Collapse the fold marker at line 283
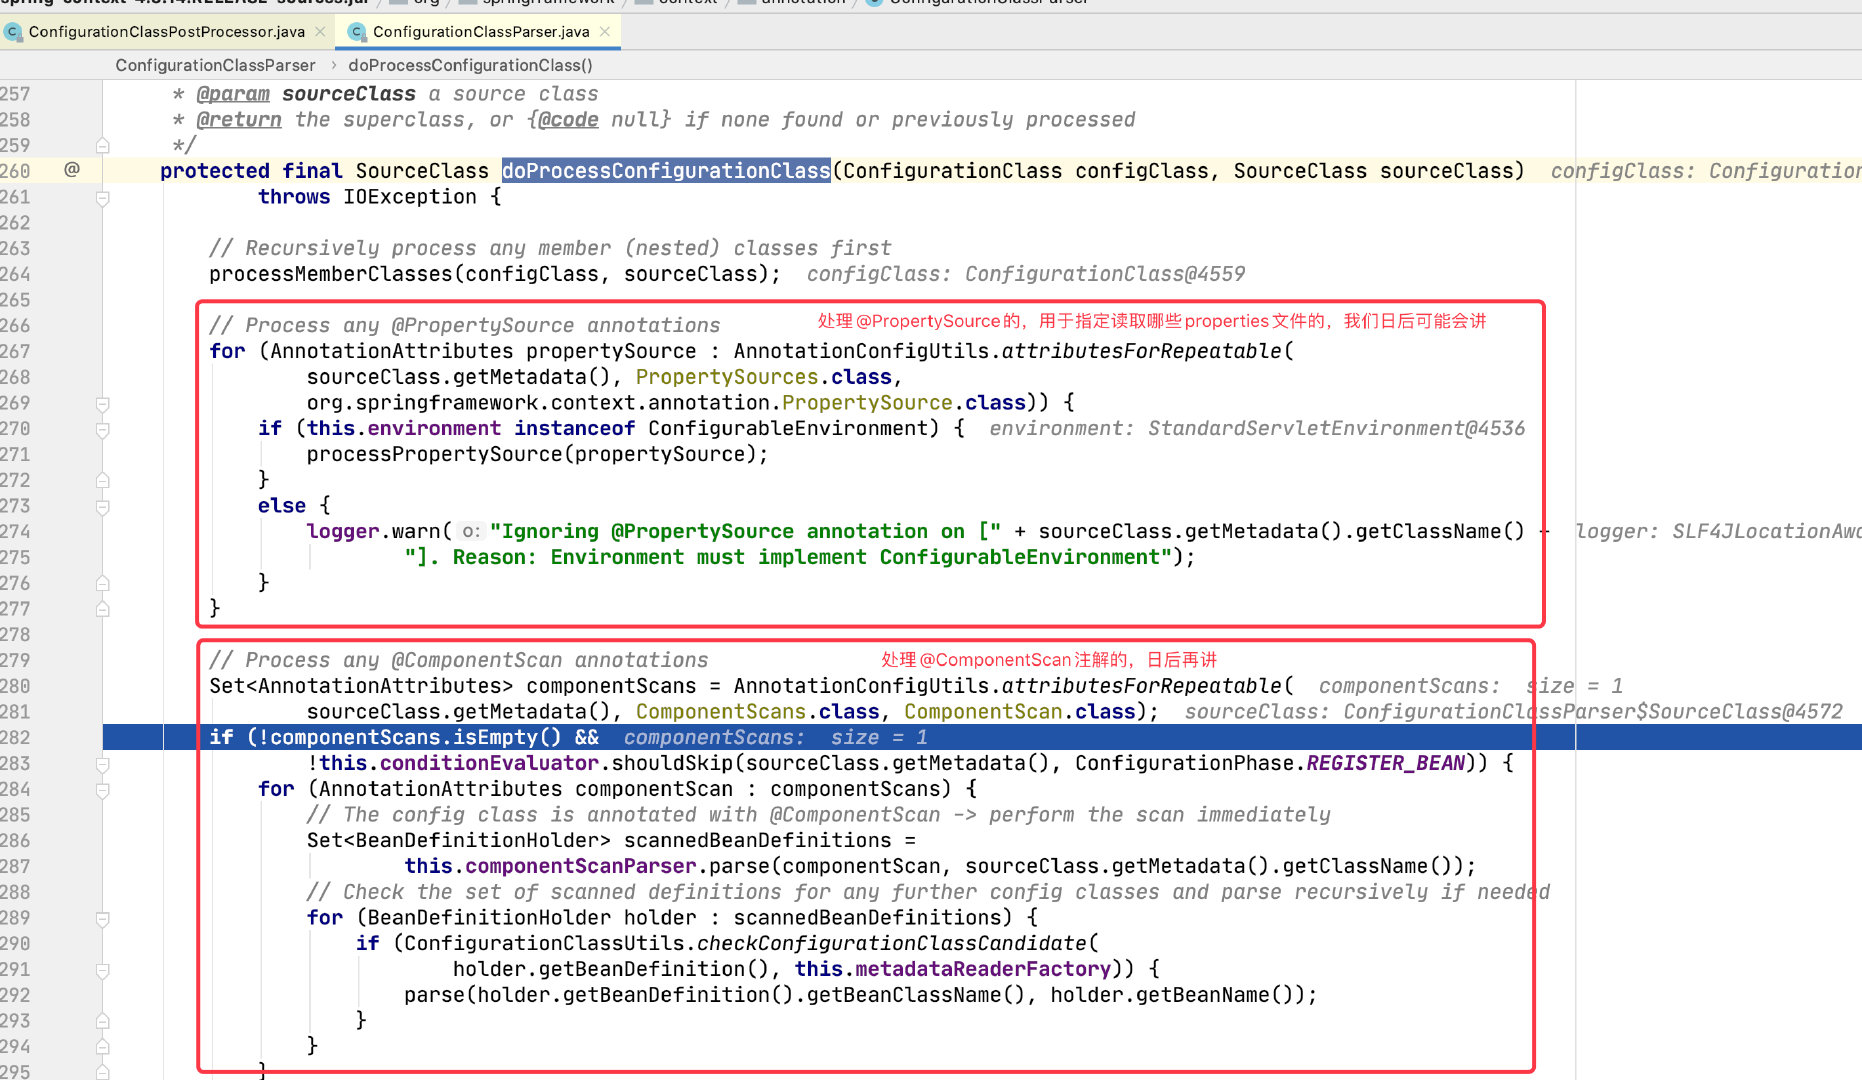 tap(102, 764)
